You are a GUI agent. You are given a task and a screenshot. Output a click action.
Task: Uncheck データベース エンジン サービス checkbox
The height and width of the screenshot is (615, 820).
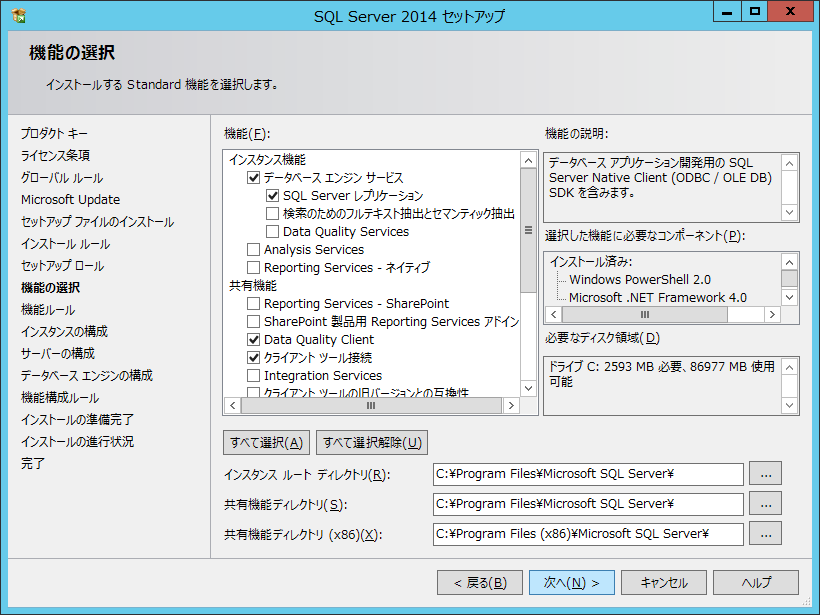[x=254, y=178]
